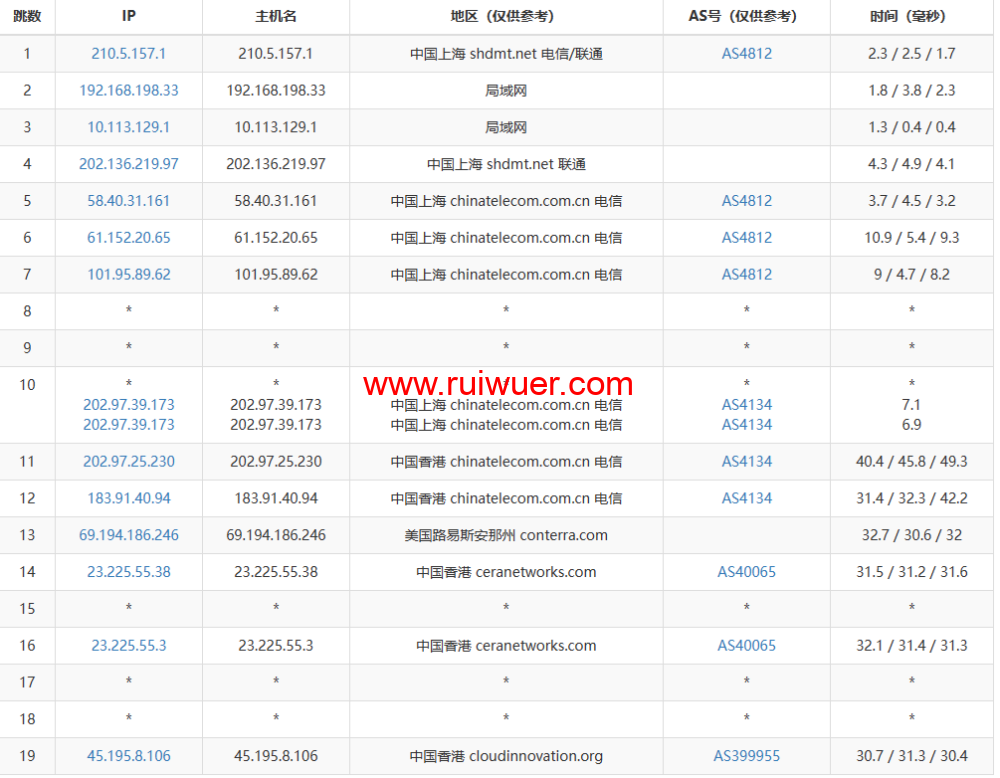The image size is (1000, 778).
Task: Click the 192.168.198.33 IP link
Action: pyautogui.click(x=128, y=90)
